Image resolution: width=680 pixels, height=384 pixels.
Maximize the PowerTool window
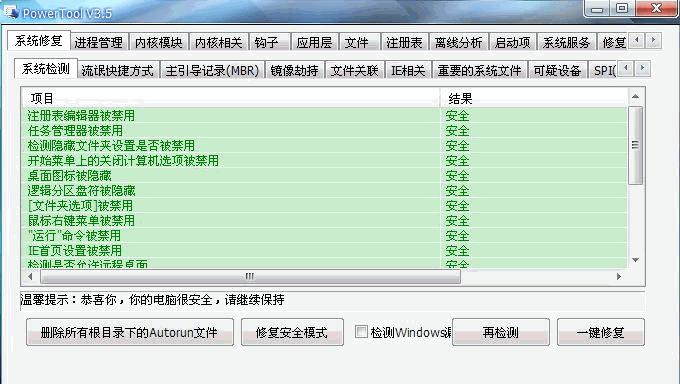[x=622, y=9]
